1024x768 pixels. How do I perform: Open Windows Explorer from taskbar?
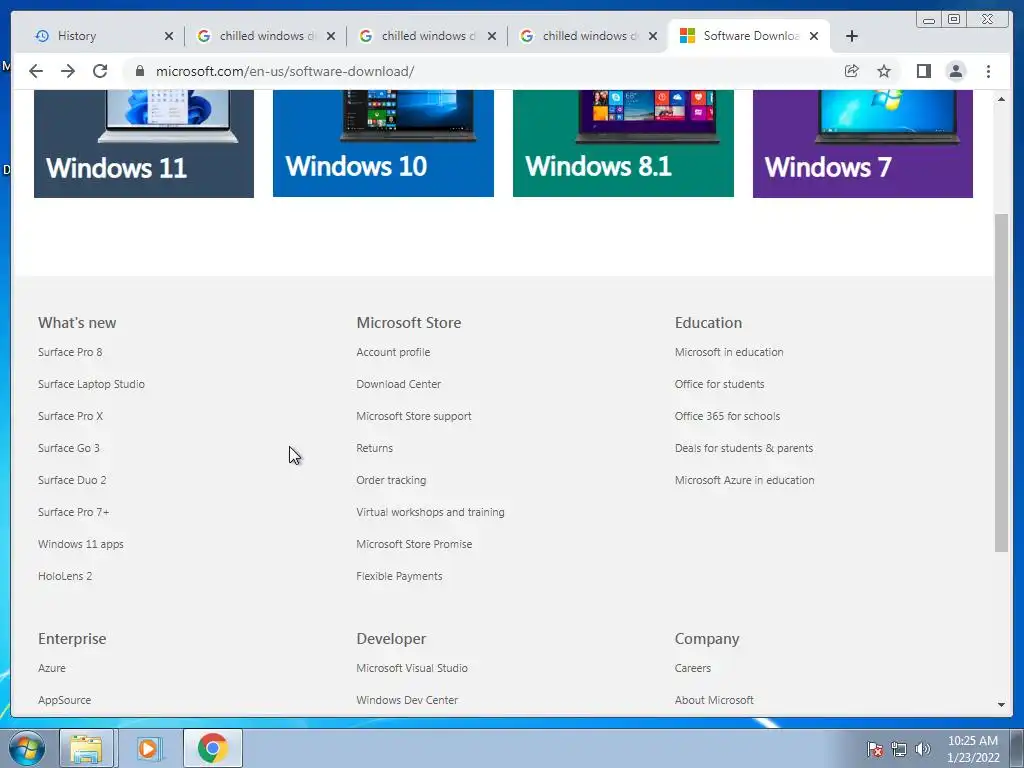[86, 748]
